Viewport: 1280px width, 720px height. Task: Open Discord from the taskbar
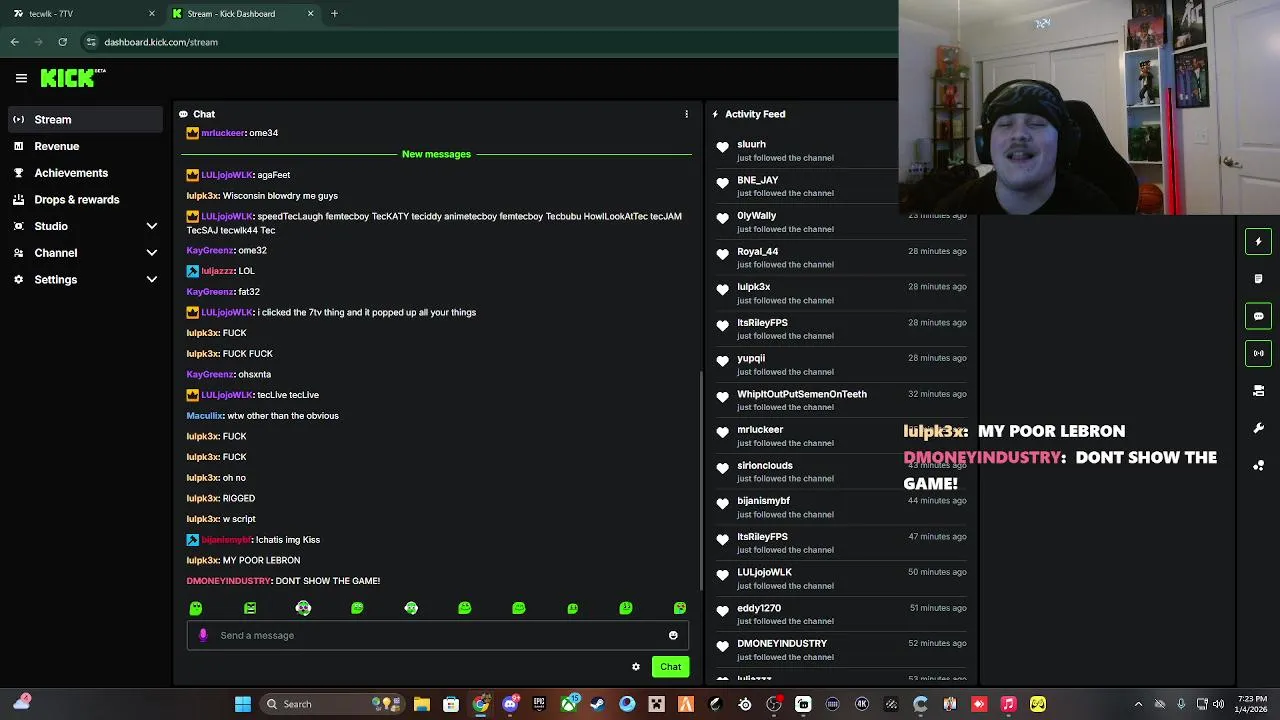(510, 704)
